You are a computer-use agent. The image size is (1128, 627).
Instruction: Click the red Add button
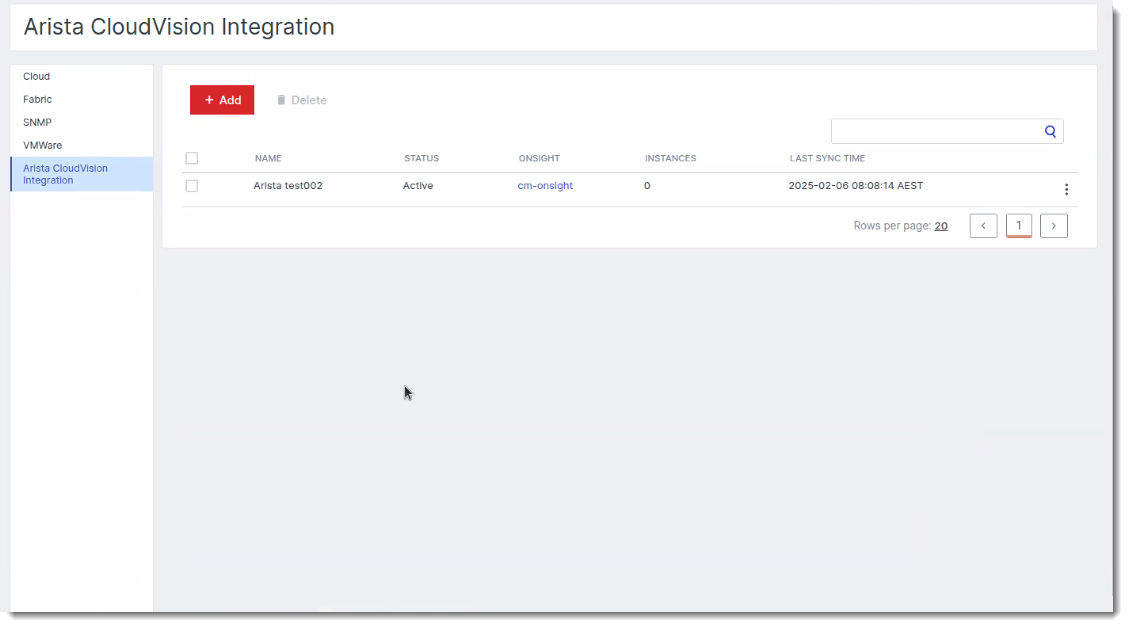222,100
